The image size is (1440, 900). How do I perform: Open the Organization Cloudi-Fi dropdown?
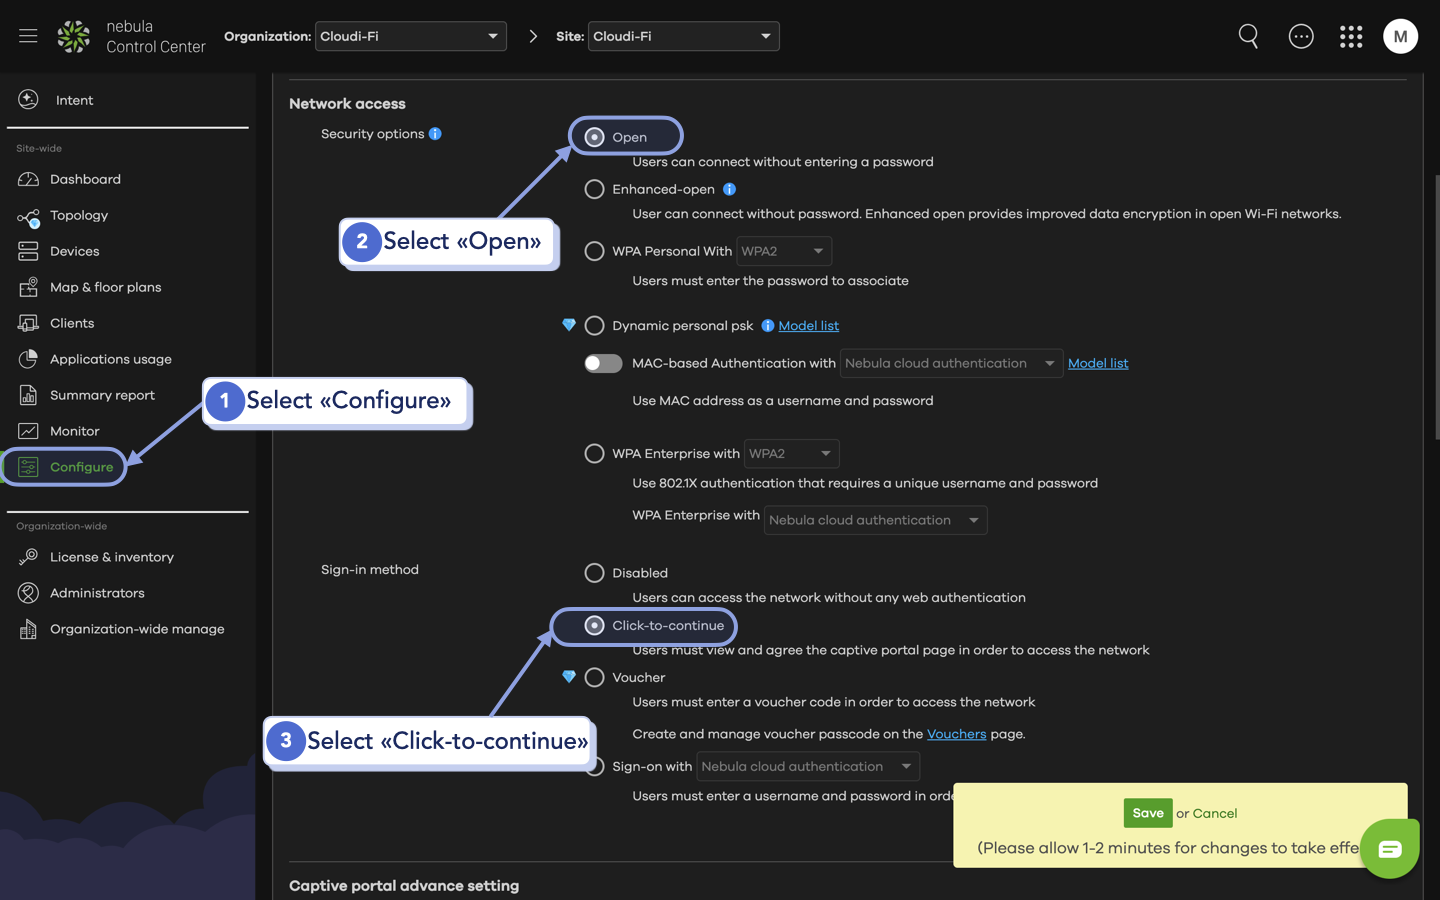(410, 36)
